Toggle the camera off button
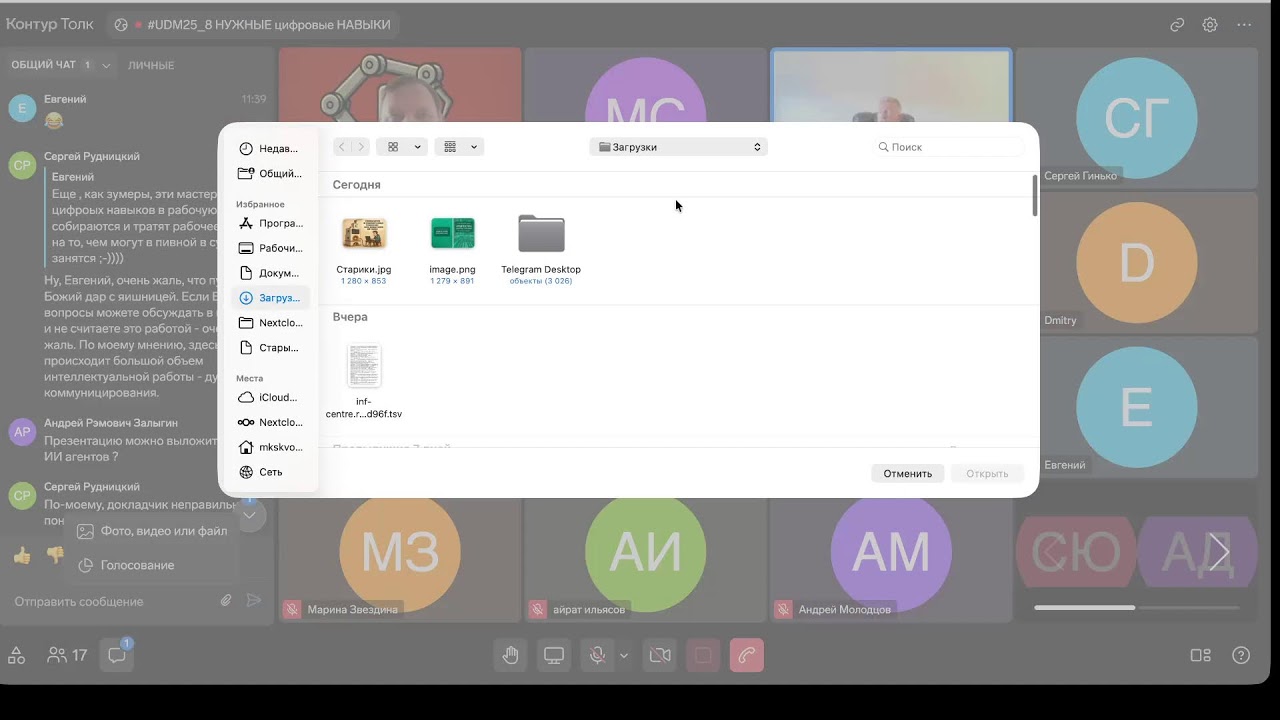This screenshot has width=1280, height=720. [x=660, y=655]
